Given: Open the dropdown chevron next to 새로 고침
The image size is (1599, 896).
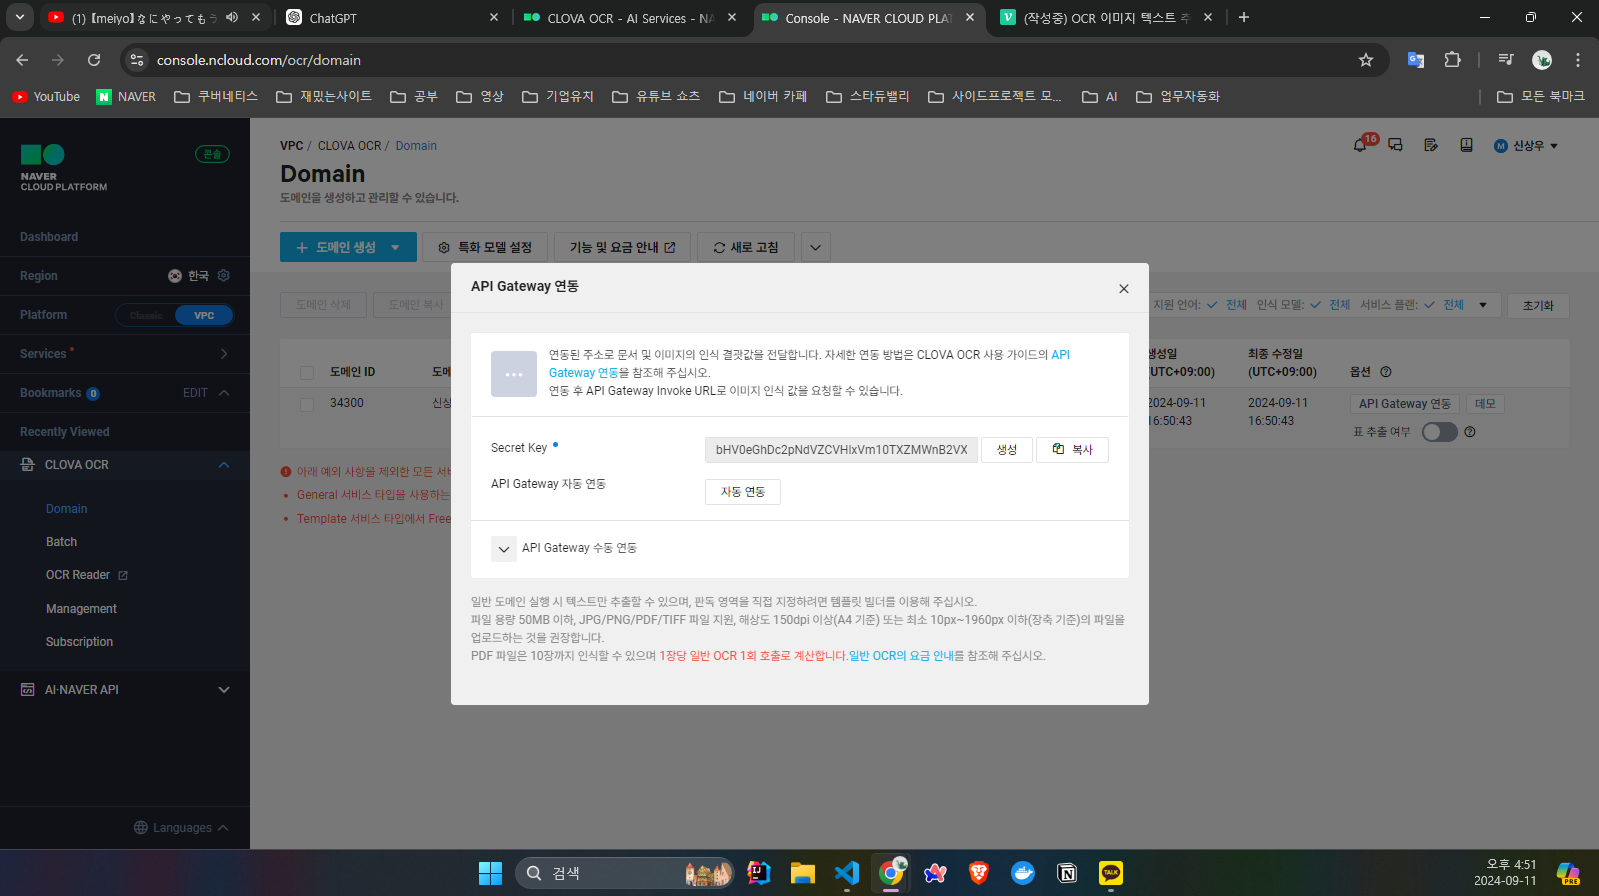Looking at the screenshot, I should pyautogui.click(x=816, y=247).
